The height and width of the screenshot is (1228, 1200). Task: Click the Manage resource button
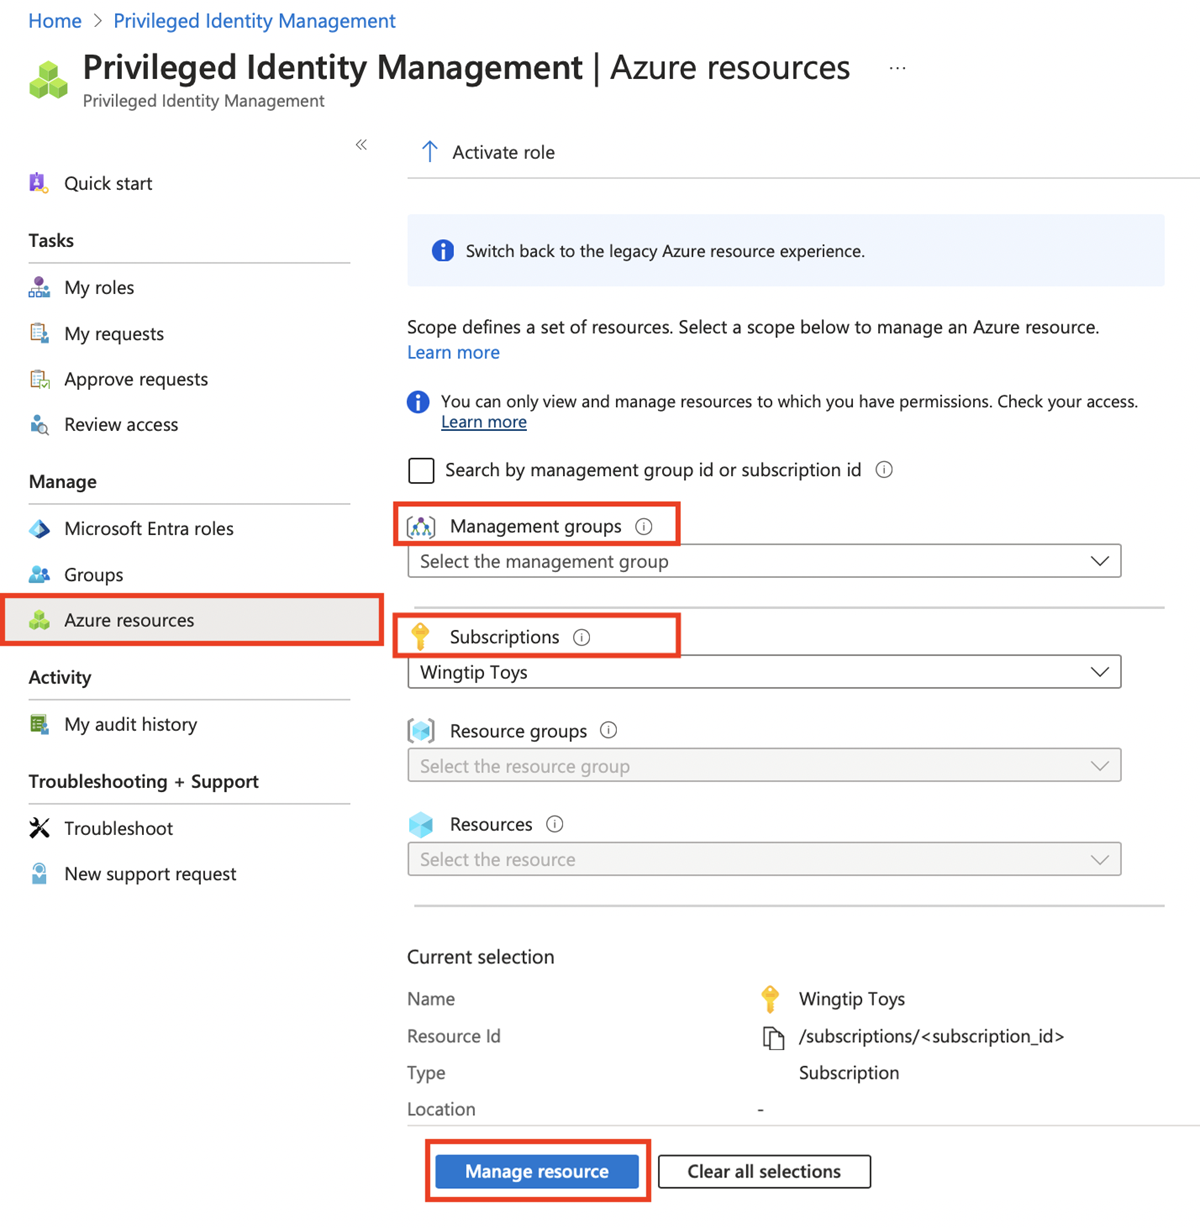(x=537, y=1171)
